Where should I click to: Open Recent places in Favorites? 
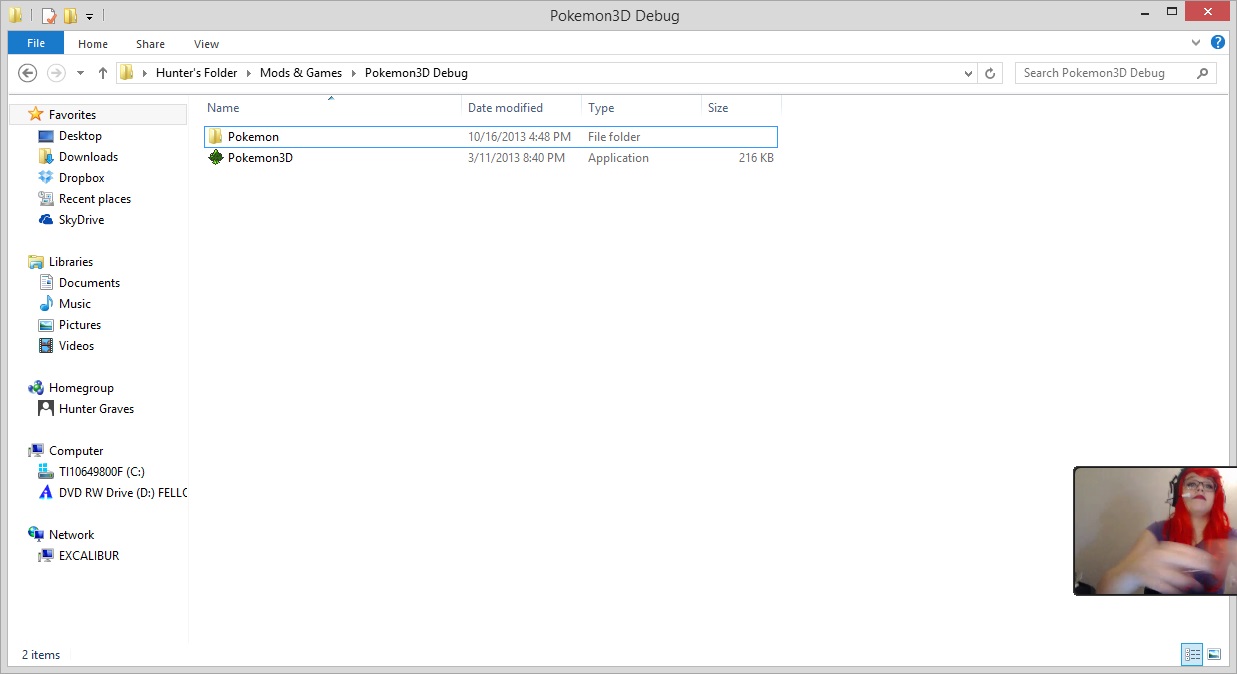(95, 199)
